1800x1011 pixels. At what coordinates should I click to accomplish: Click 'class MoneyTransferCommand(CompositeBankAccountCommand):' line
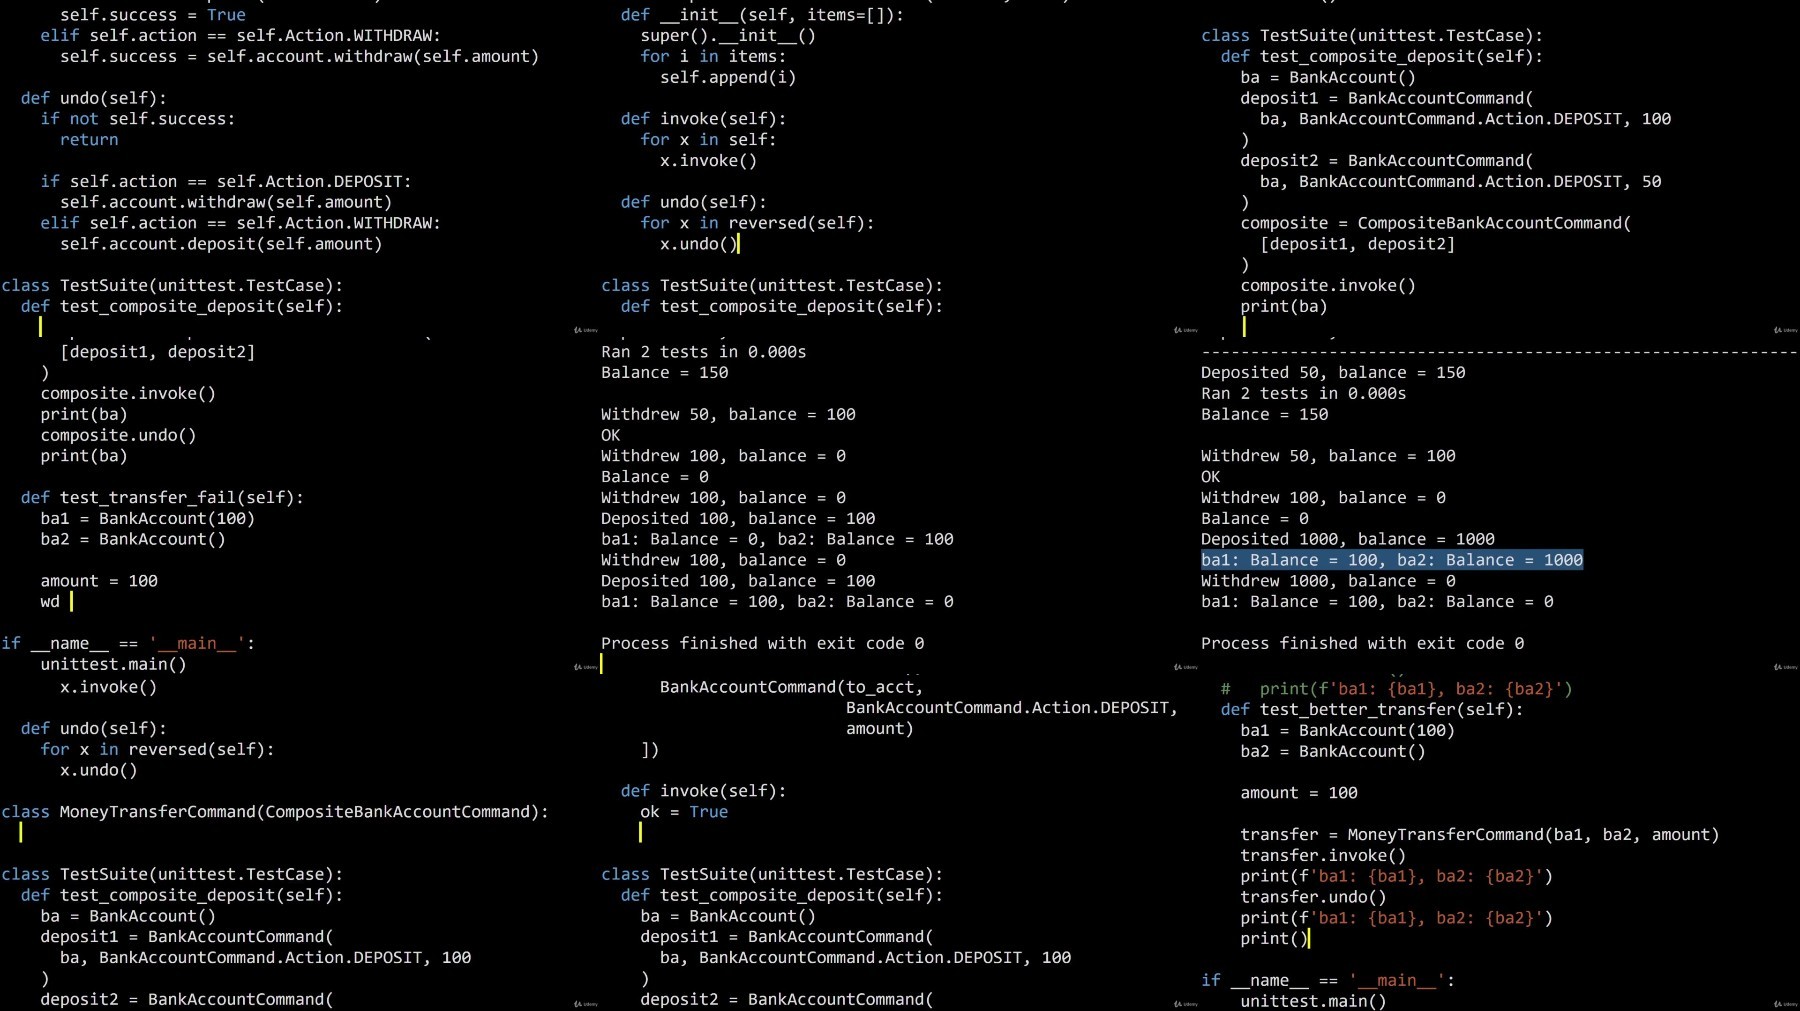275,812
